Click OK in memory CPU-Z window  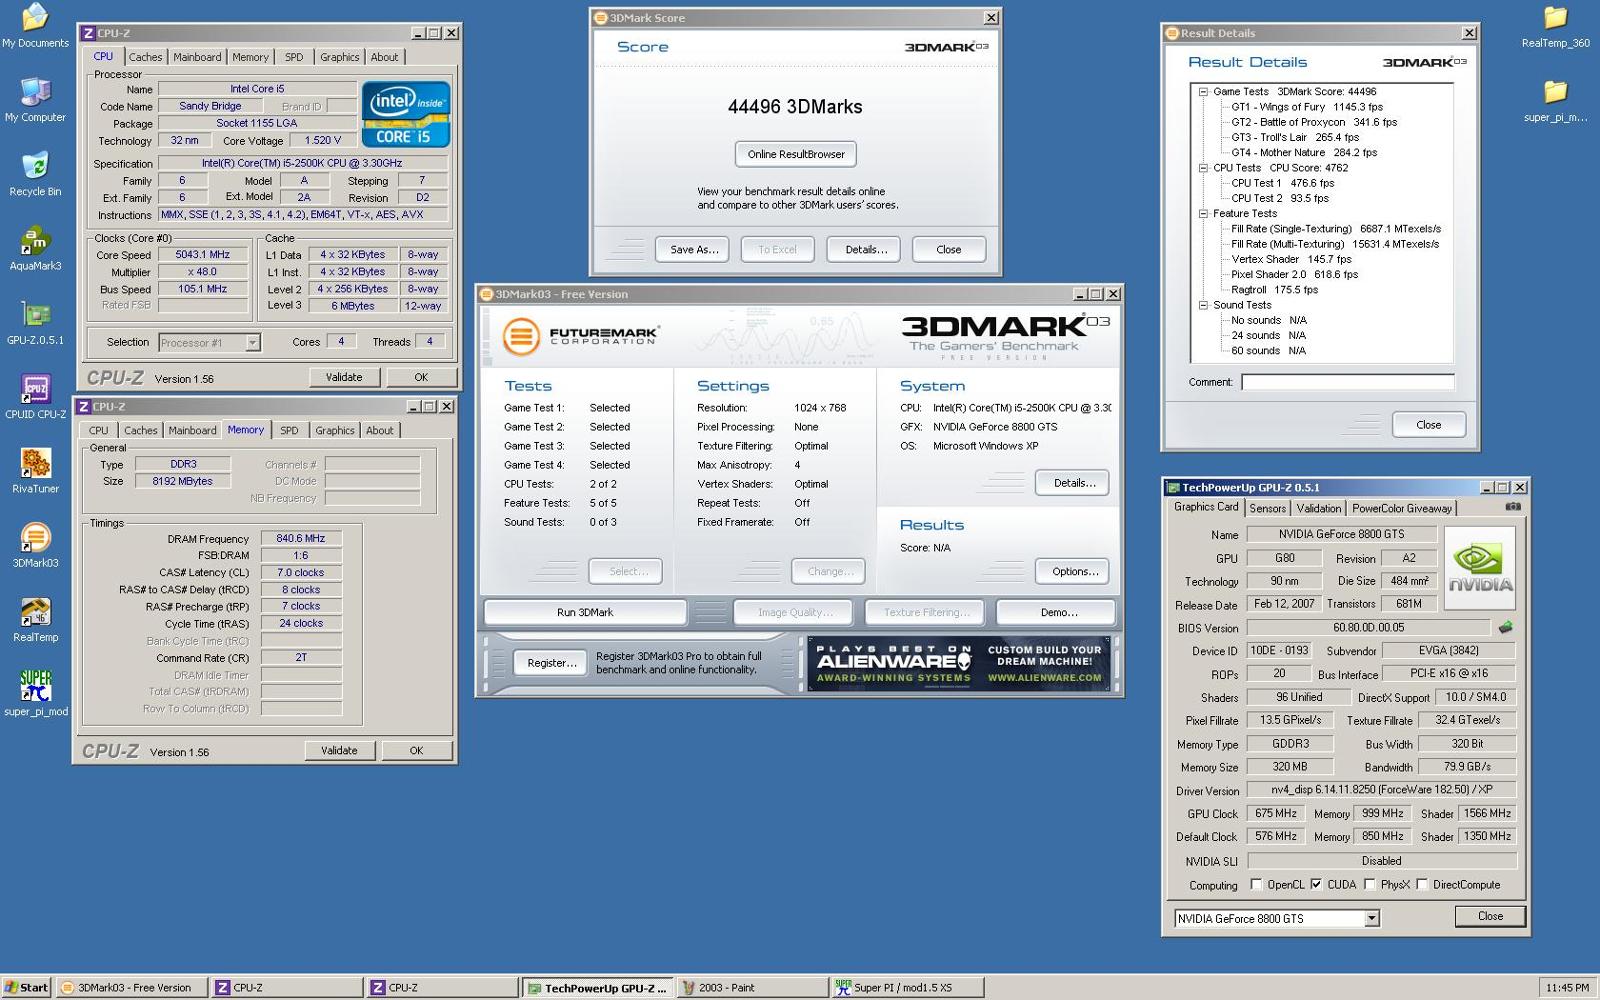416,750
